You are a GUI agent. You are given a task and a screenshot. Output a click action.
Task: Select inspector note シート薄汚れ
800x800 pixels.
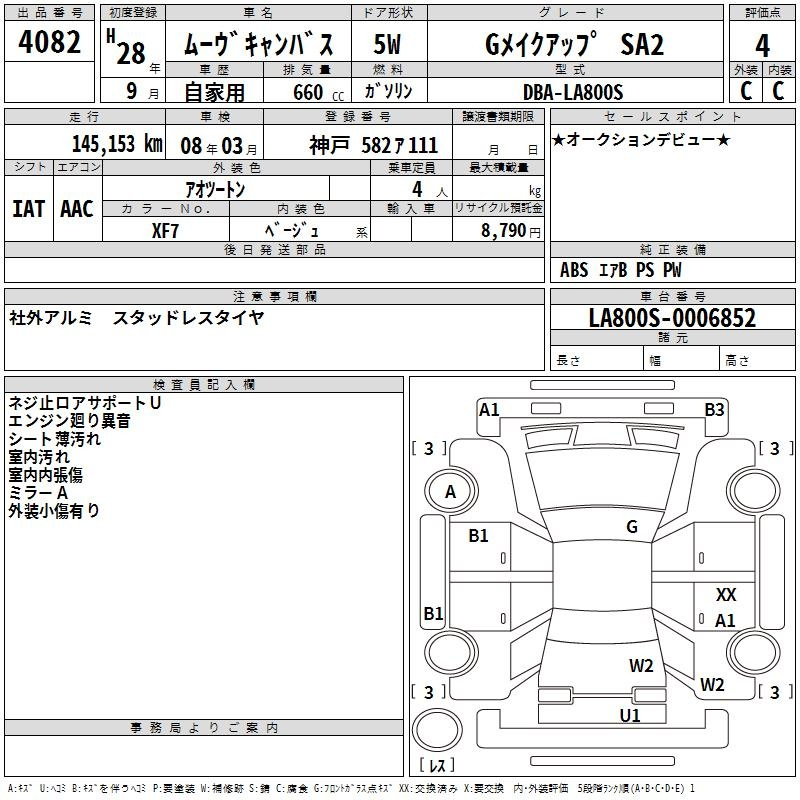point(55,439)
